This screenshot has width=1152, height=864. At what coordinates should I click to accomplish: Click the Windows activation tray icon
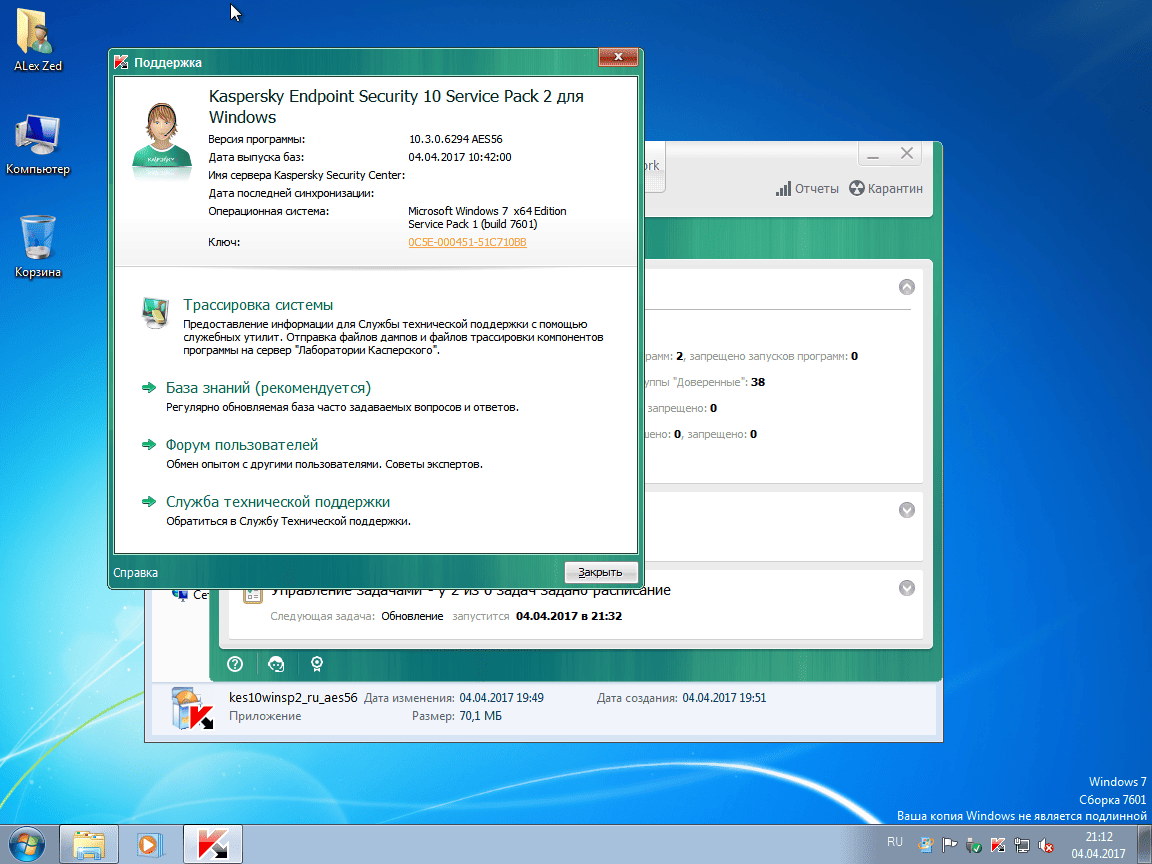(926, 846)
